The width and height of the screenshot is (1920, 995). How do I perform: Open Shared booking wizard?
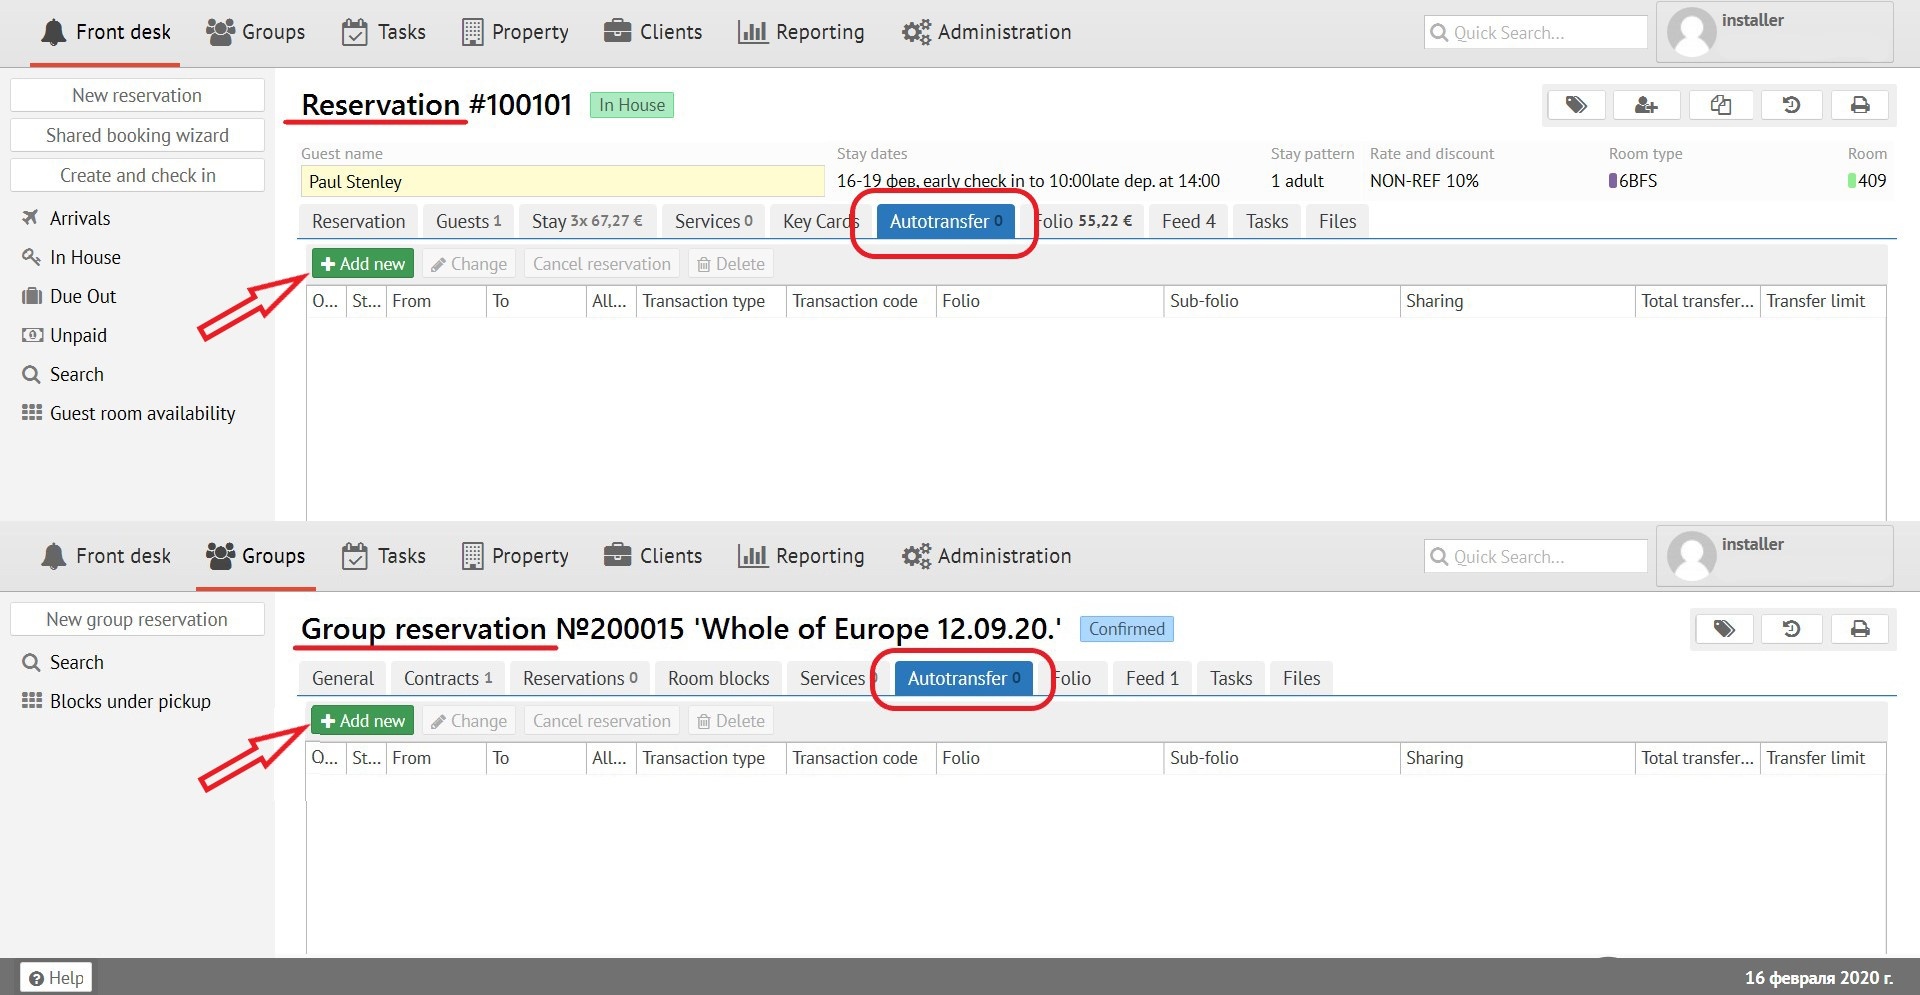[137, 135]
